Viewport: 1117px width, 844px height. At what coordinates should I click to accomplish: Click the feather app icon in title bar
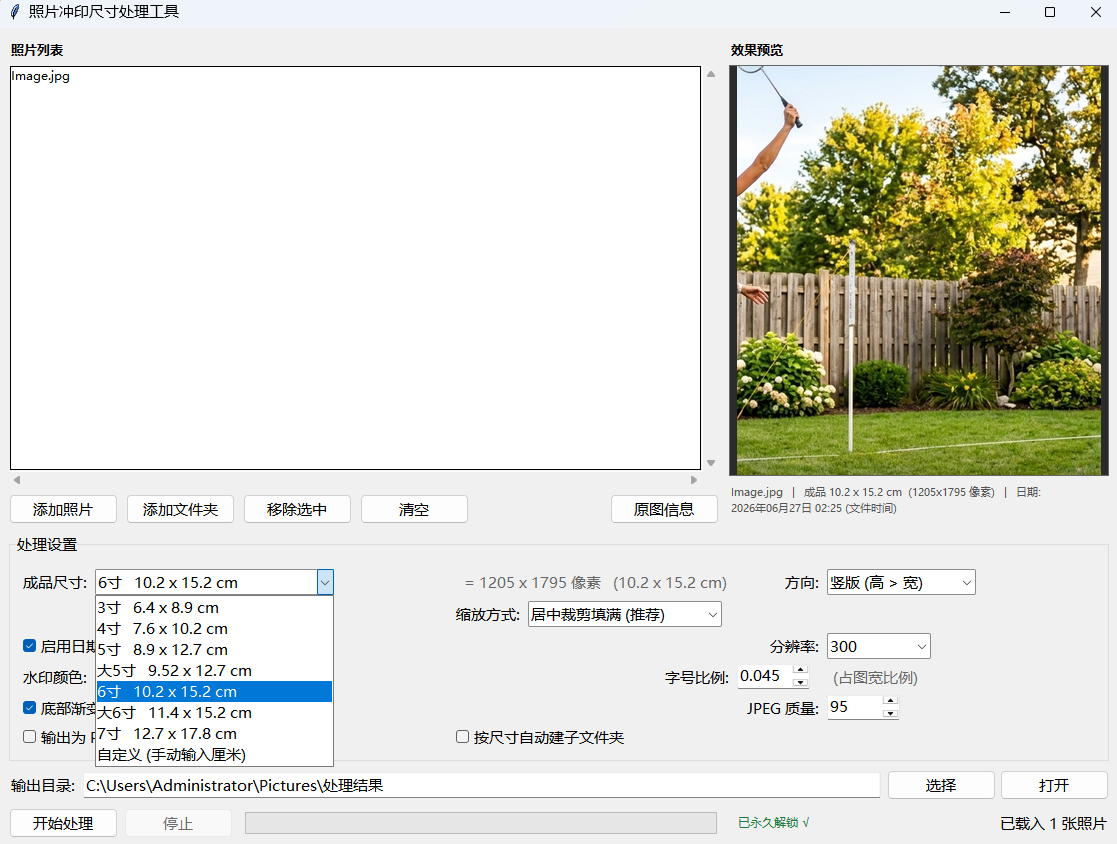[x=15, y=12]
